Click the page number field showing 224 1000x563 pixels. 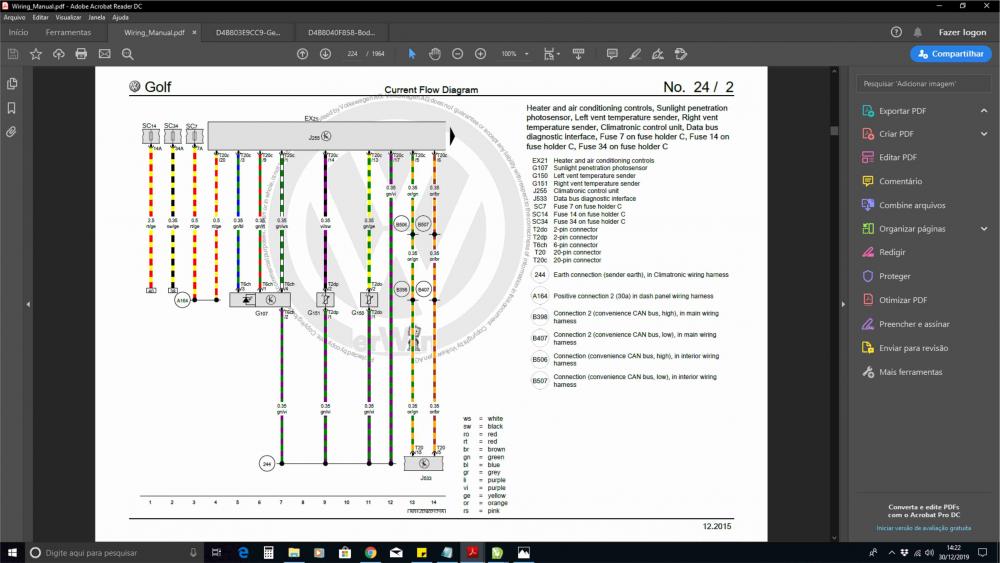[353, 54]
